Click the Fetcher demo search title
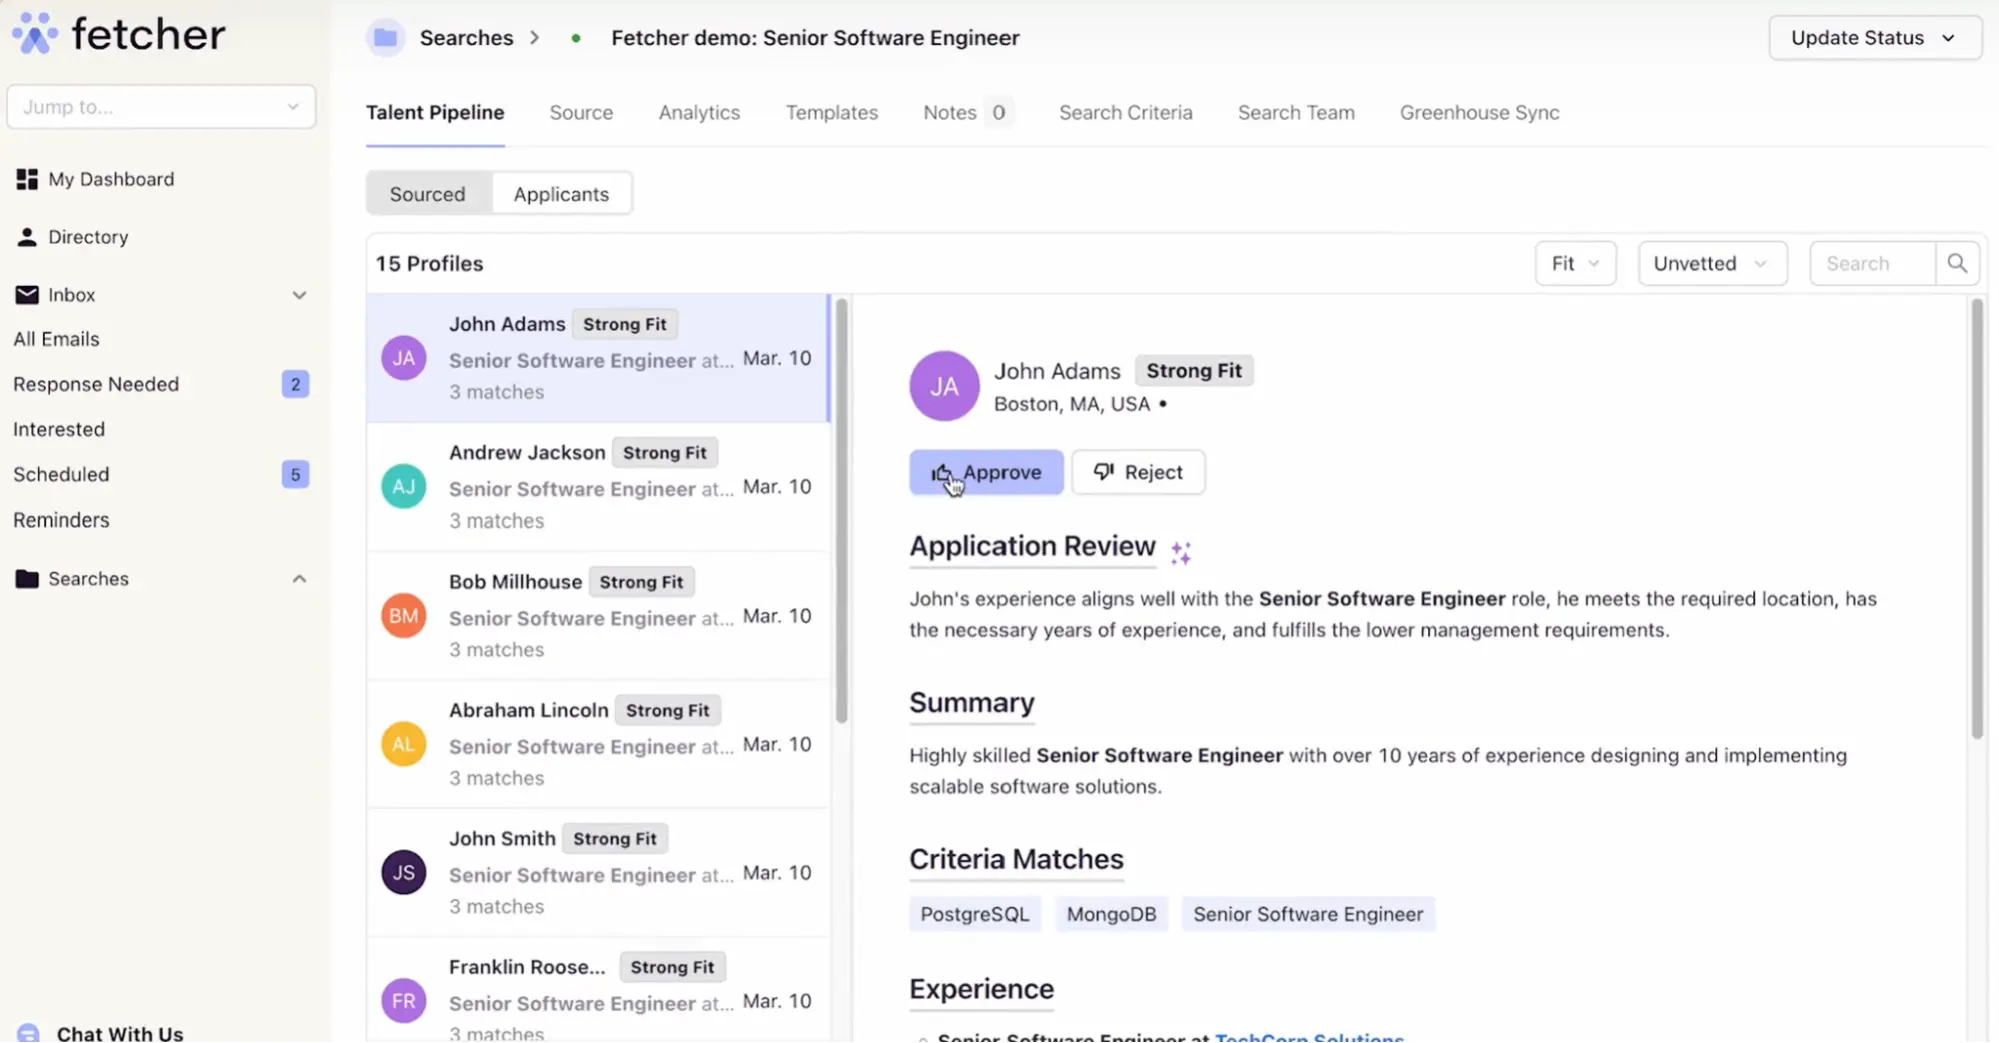This screenshot has width=1999, height=1043. point(815,38)
